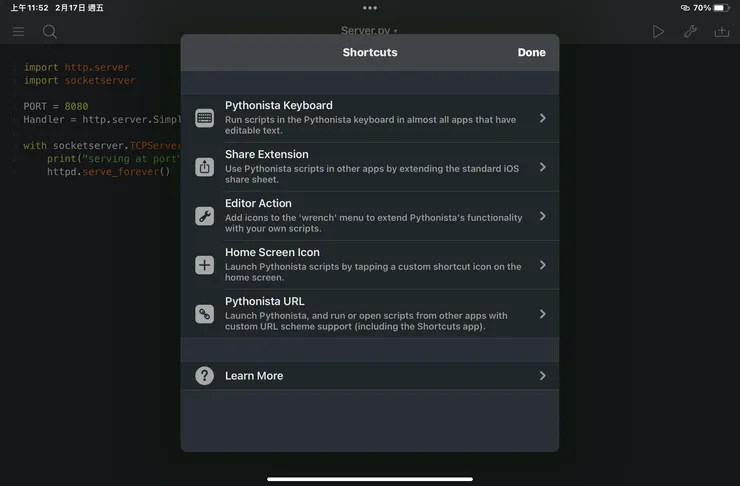Screen dimensions: 740x486
Task: Open the Learn More question mark icon
Action: pos(204,376)
